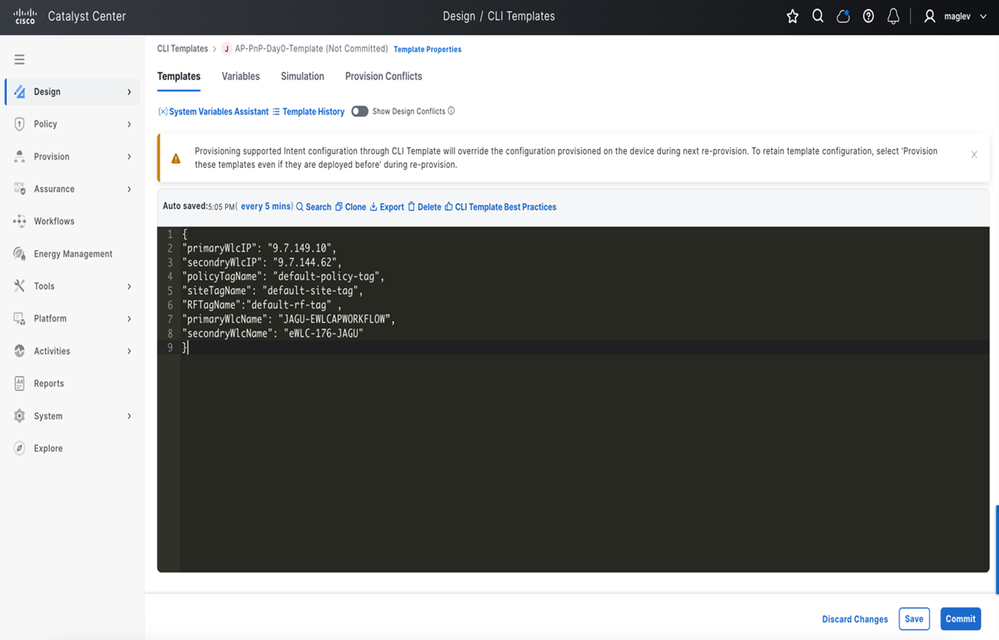Expand the Design menu chevron
Image resolution: width=999 pixels, height=640 pixels.
(129, 92)
